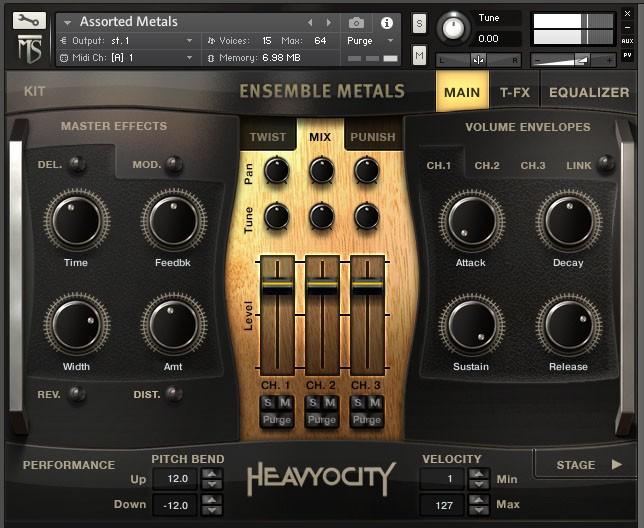Decrease Velocity Max value
The height and width of the screenshot is (528, 644).
point(478,510)
